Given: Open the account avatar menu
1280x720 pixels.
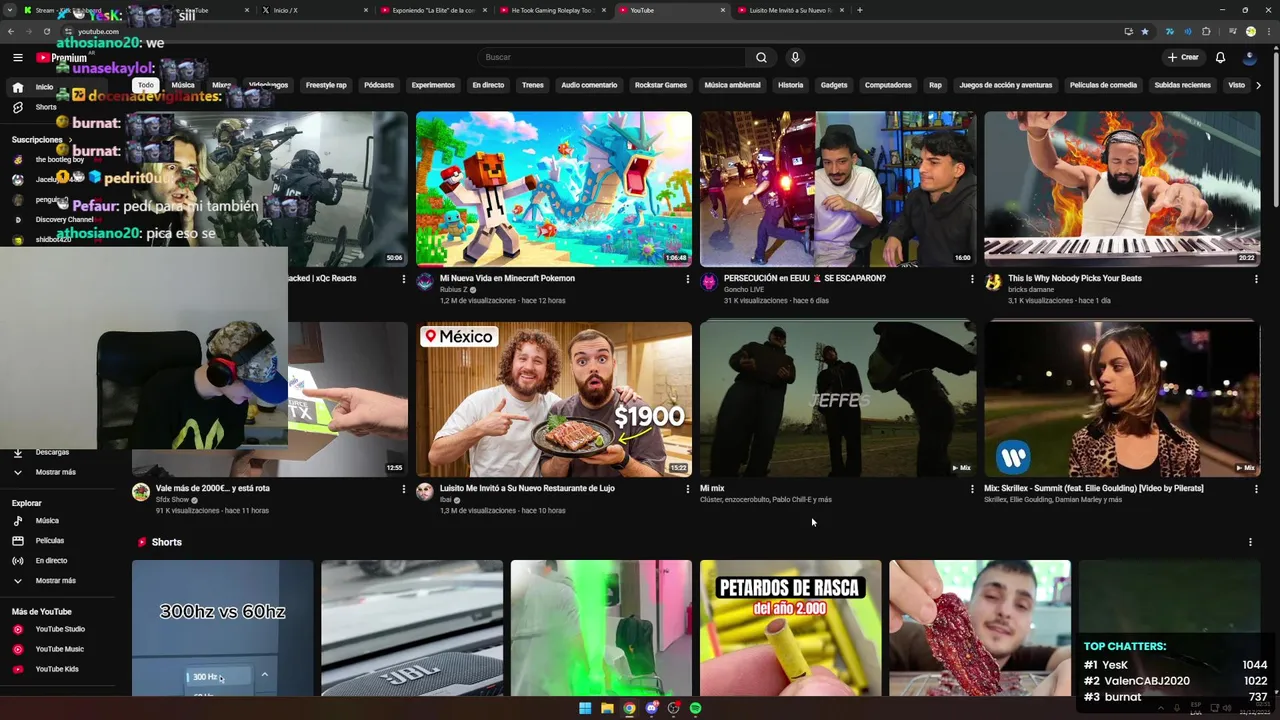Looking at the screenshot, I should [x=1249, y=57].
